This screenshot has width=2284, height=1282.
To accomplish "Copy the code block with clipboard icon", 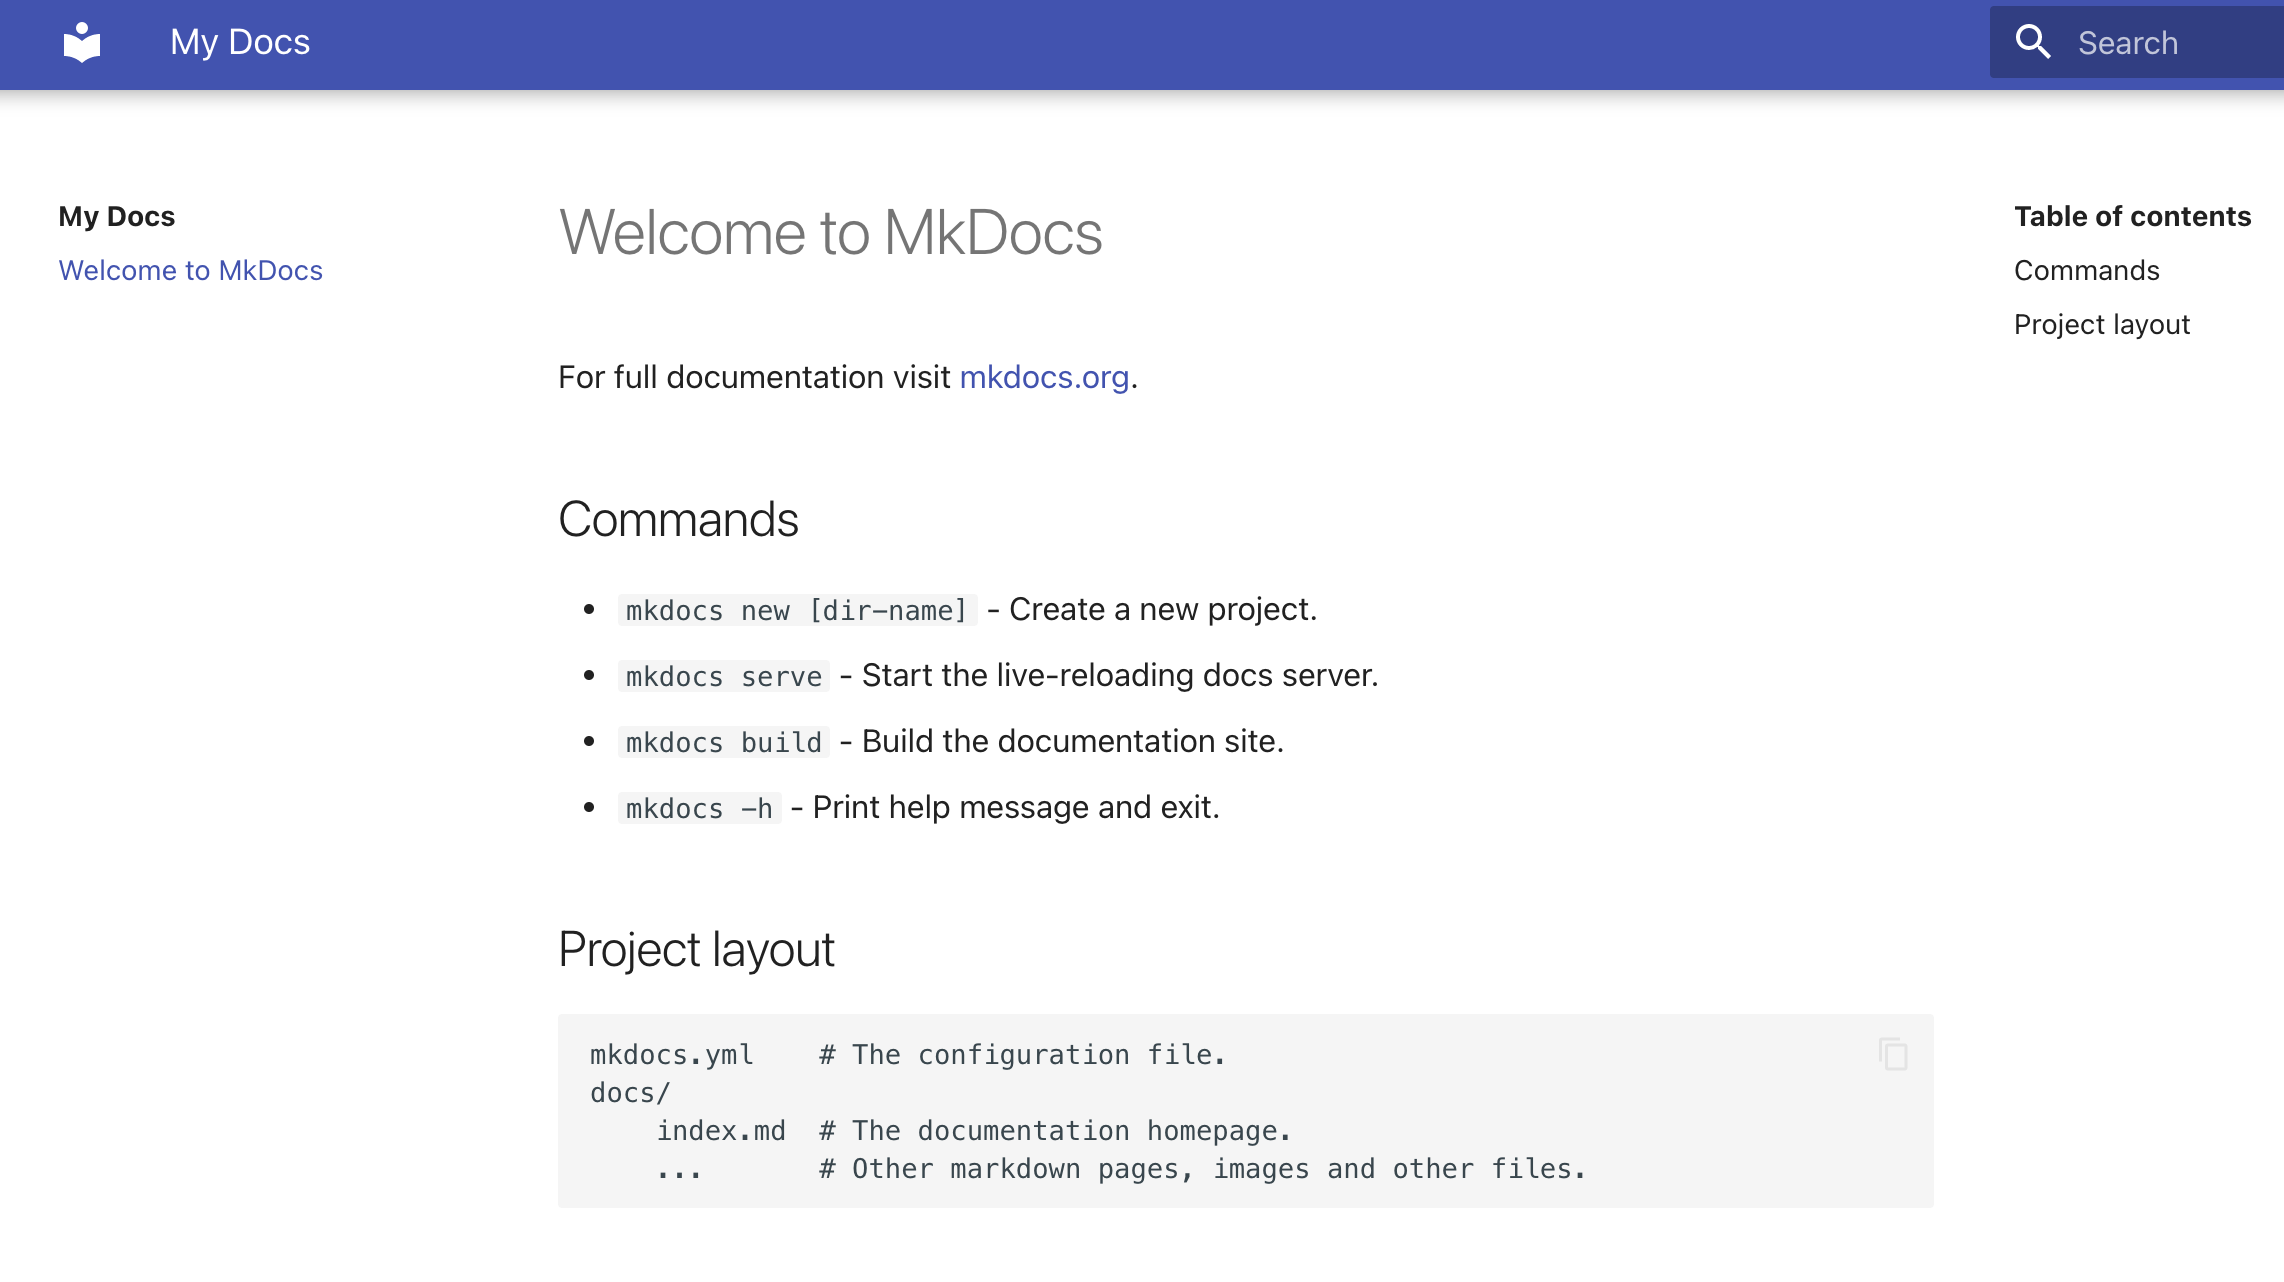I will 1893,1054.
